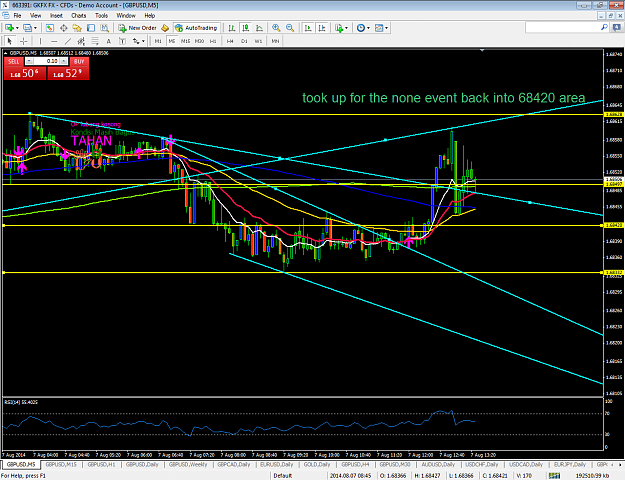Click the Arrows objects icon
625x480 pixels.
click(x=136, y=41)
